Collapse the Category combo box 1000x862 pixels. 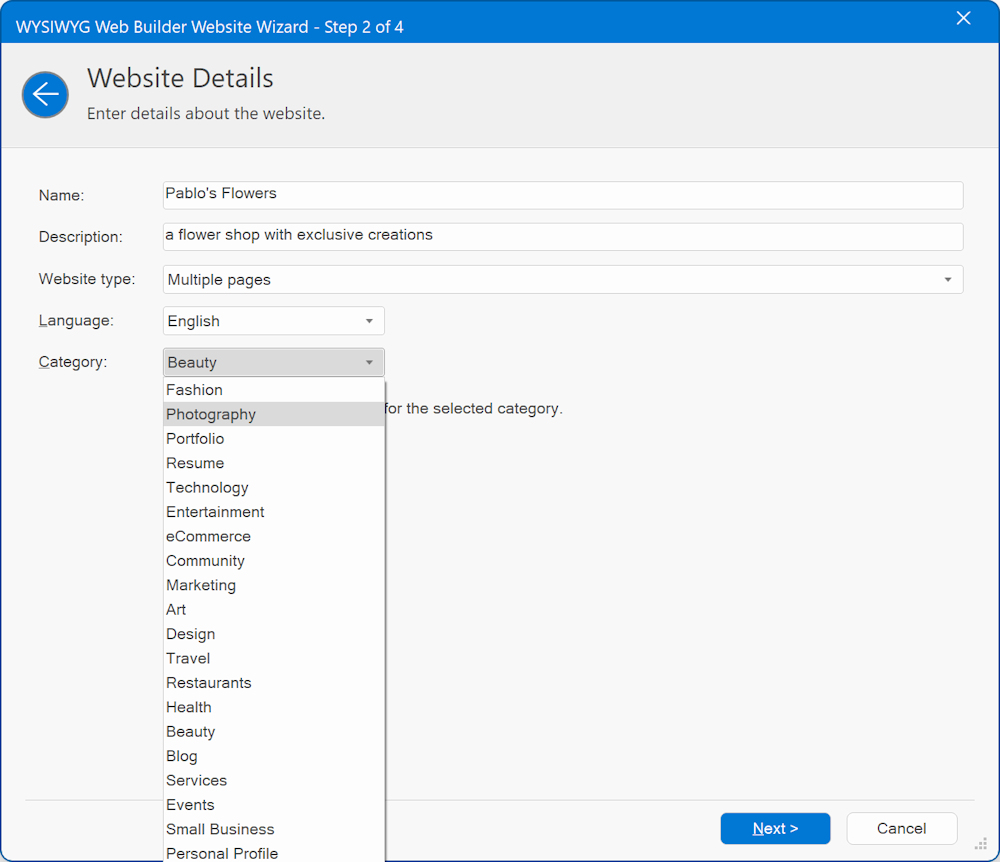(x=273, y=363)
